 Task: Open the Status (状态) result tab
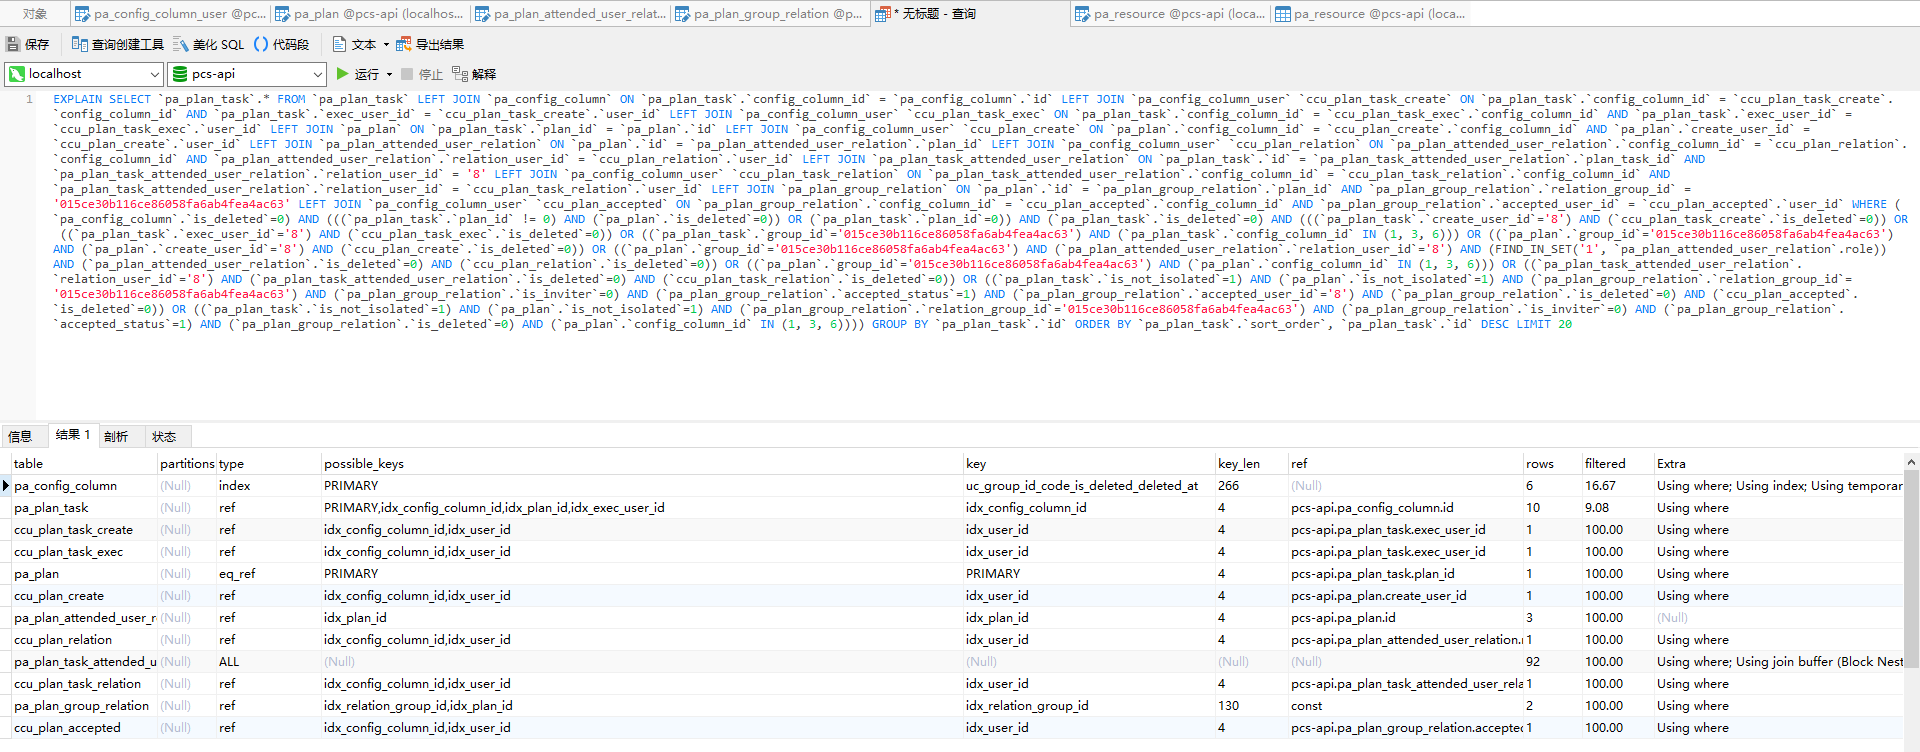pos(164,436)
